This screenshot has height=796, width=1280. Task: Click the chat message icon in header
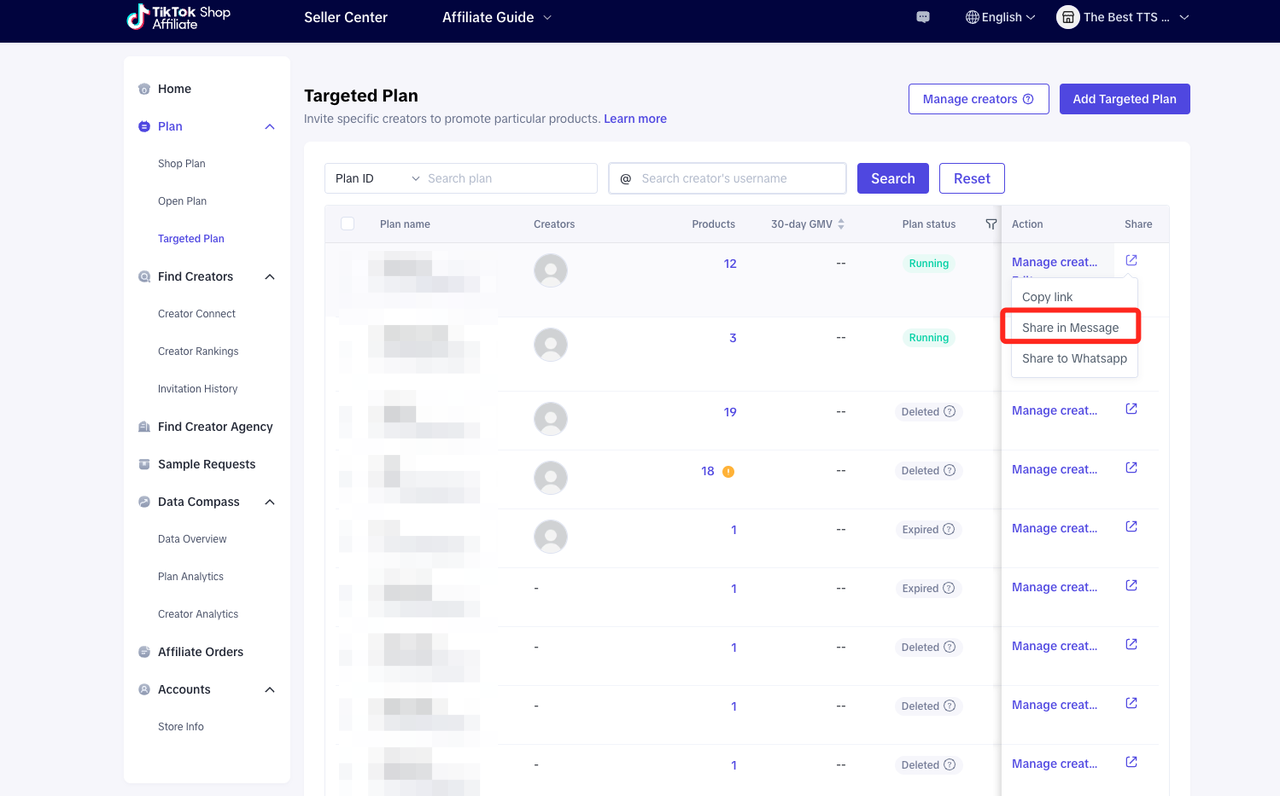coord(922,17)
